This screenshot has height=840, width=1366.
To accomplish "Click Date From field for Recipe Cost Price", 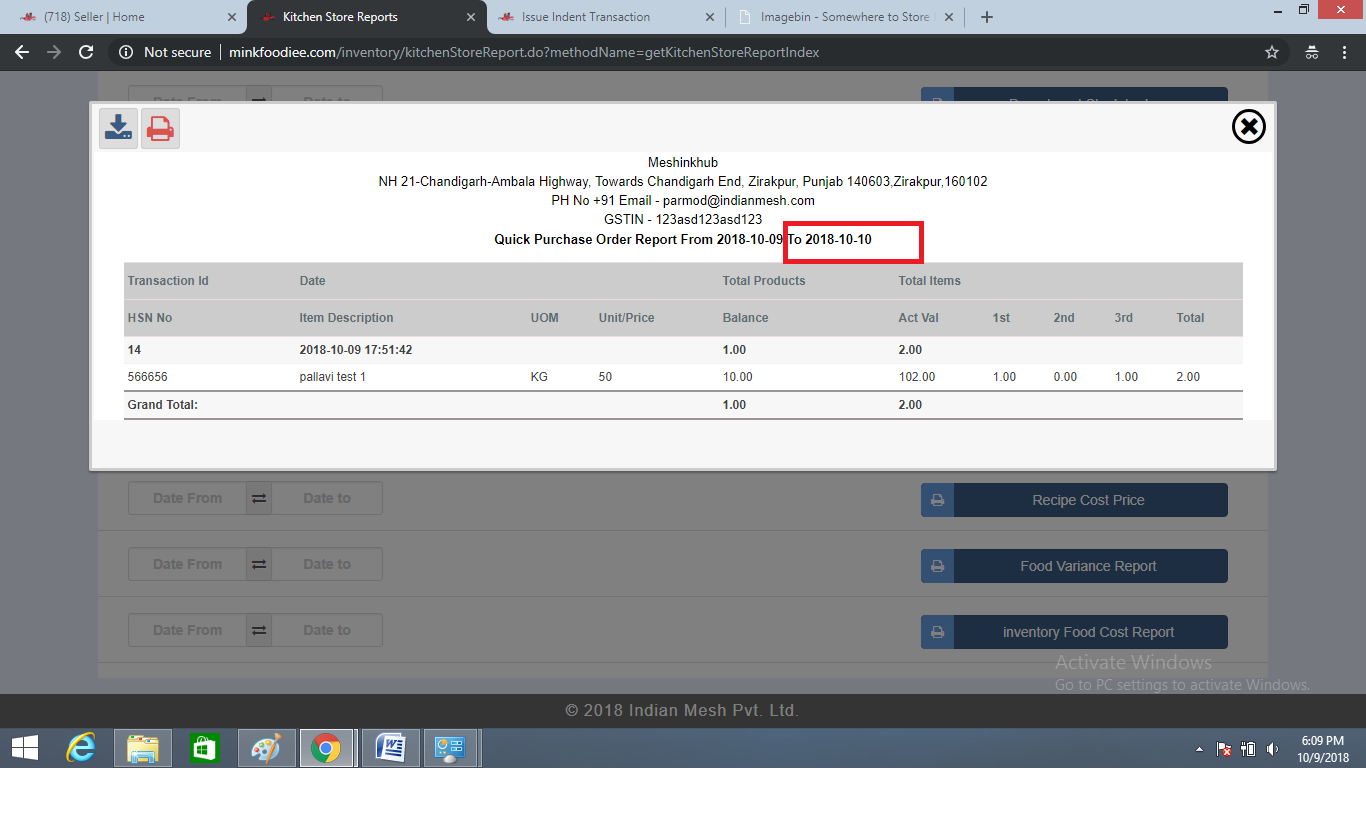I will click(187, 498).
